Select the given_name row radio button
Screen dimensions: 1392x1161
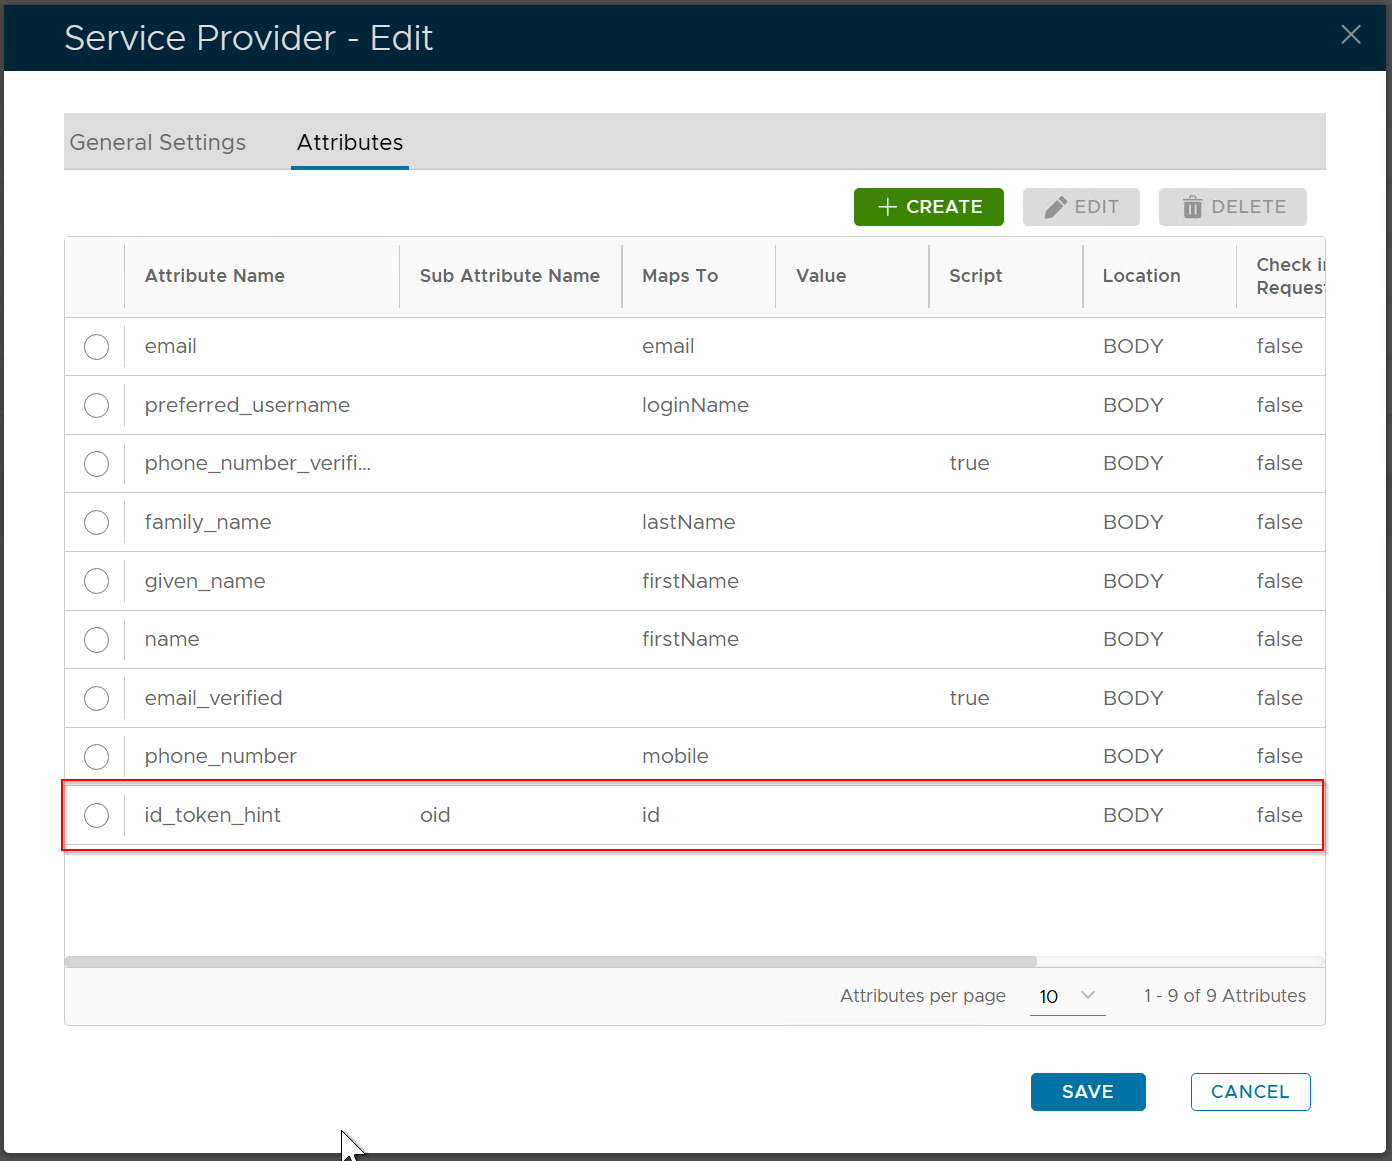point(97,581)
